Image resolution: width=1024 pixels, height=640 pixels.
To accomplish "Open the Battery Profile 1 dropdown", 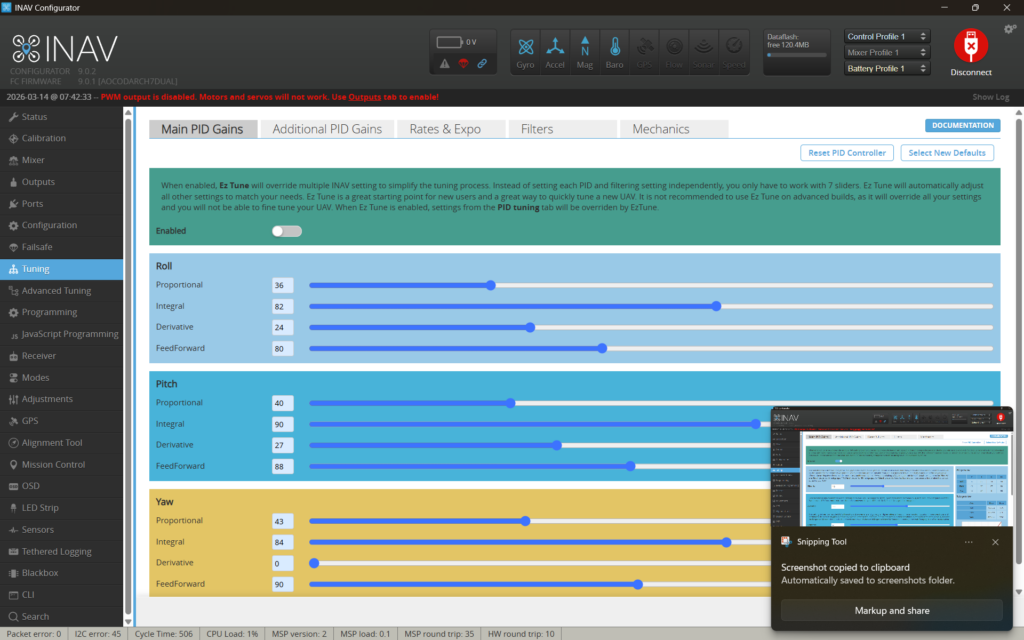I will coord(887,68).
